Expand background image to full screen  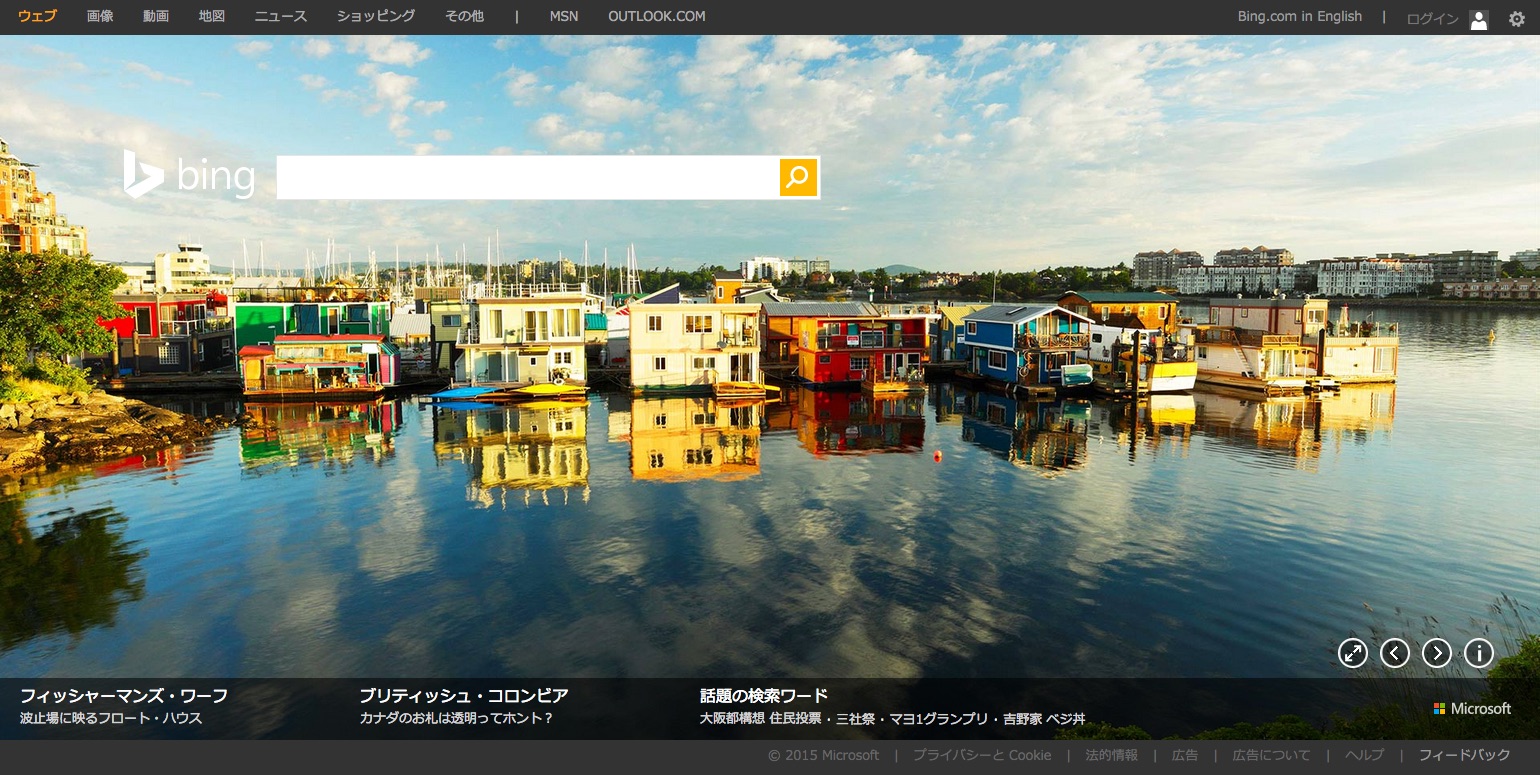1352,653
